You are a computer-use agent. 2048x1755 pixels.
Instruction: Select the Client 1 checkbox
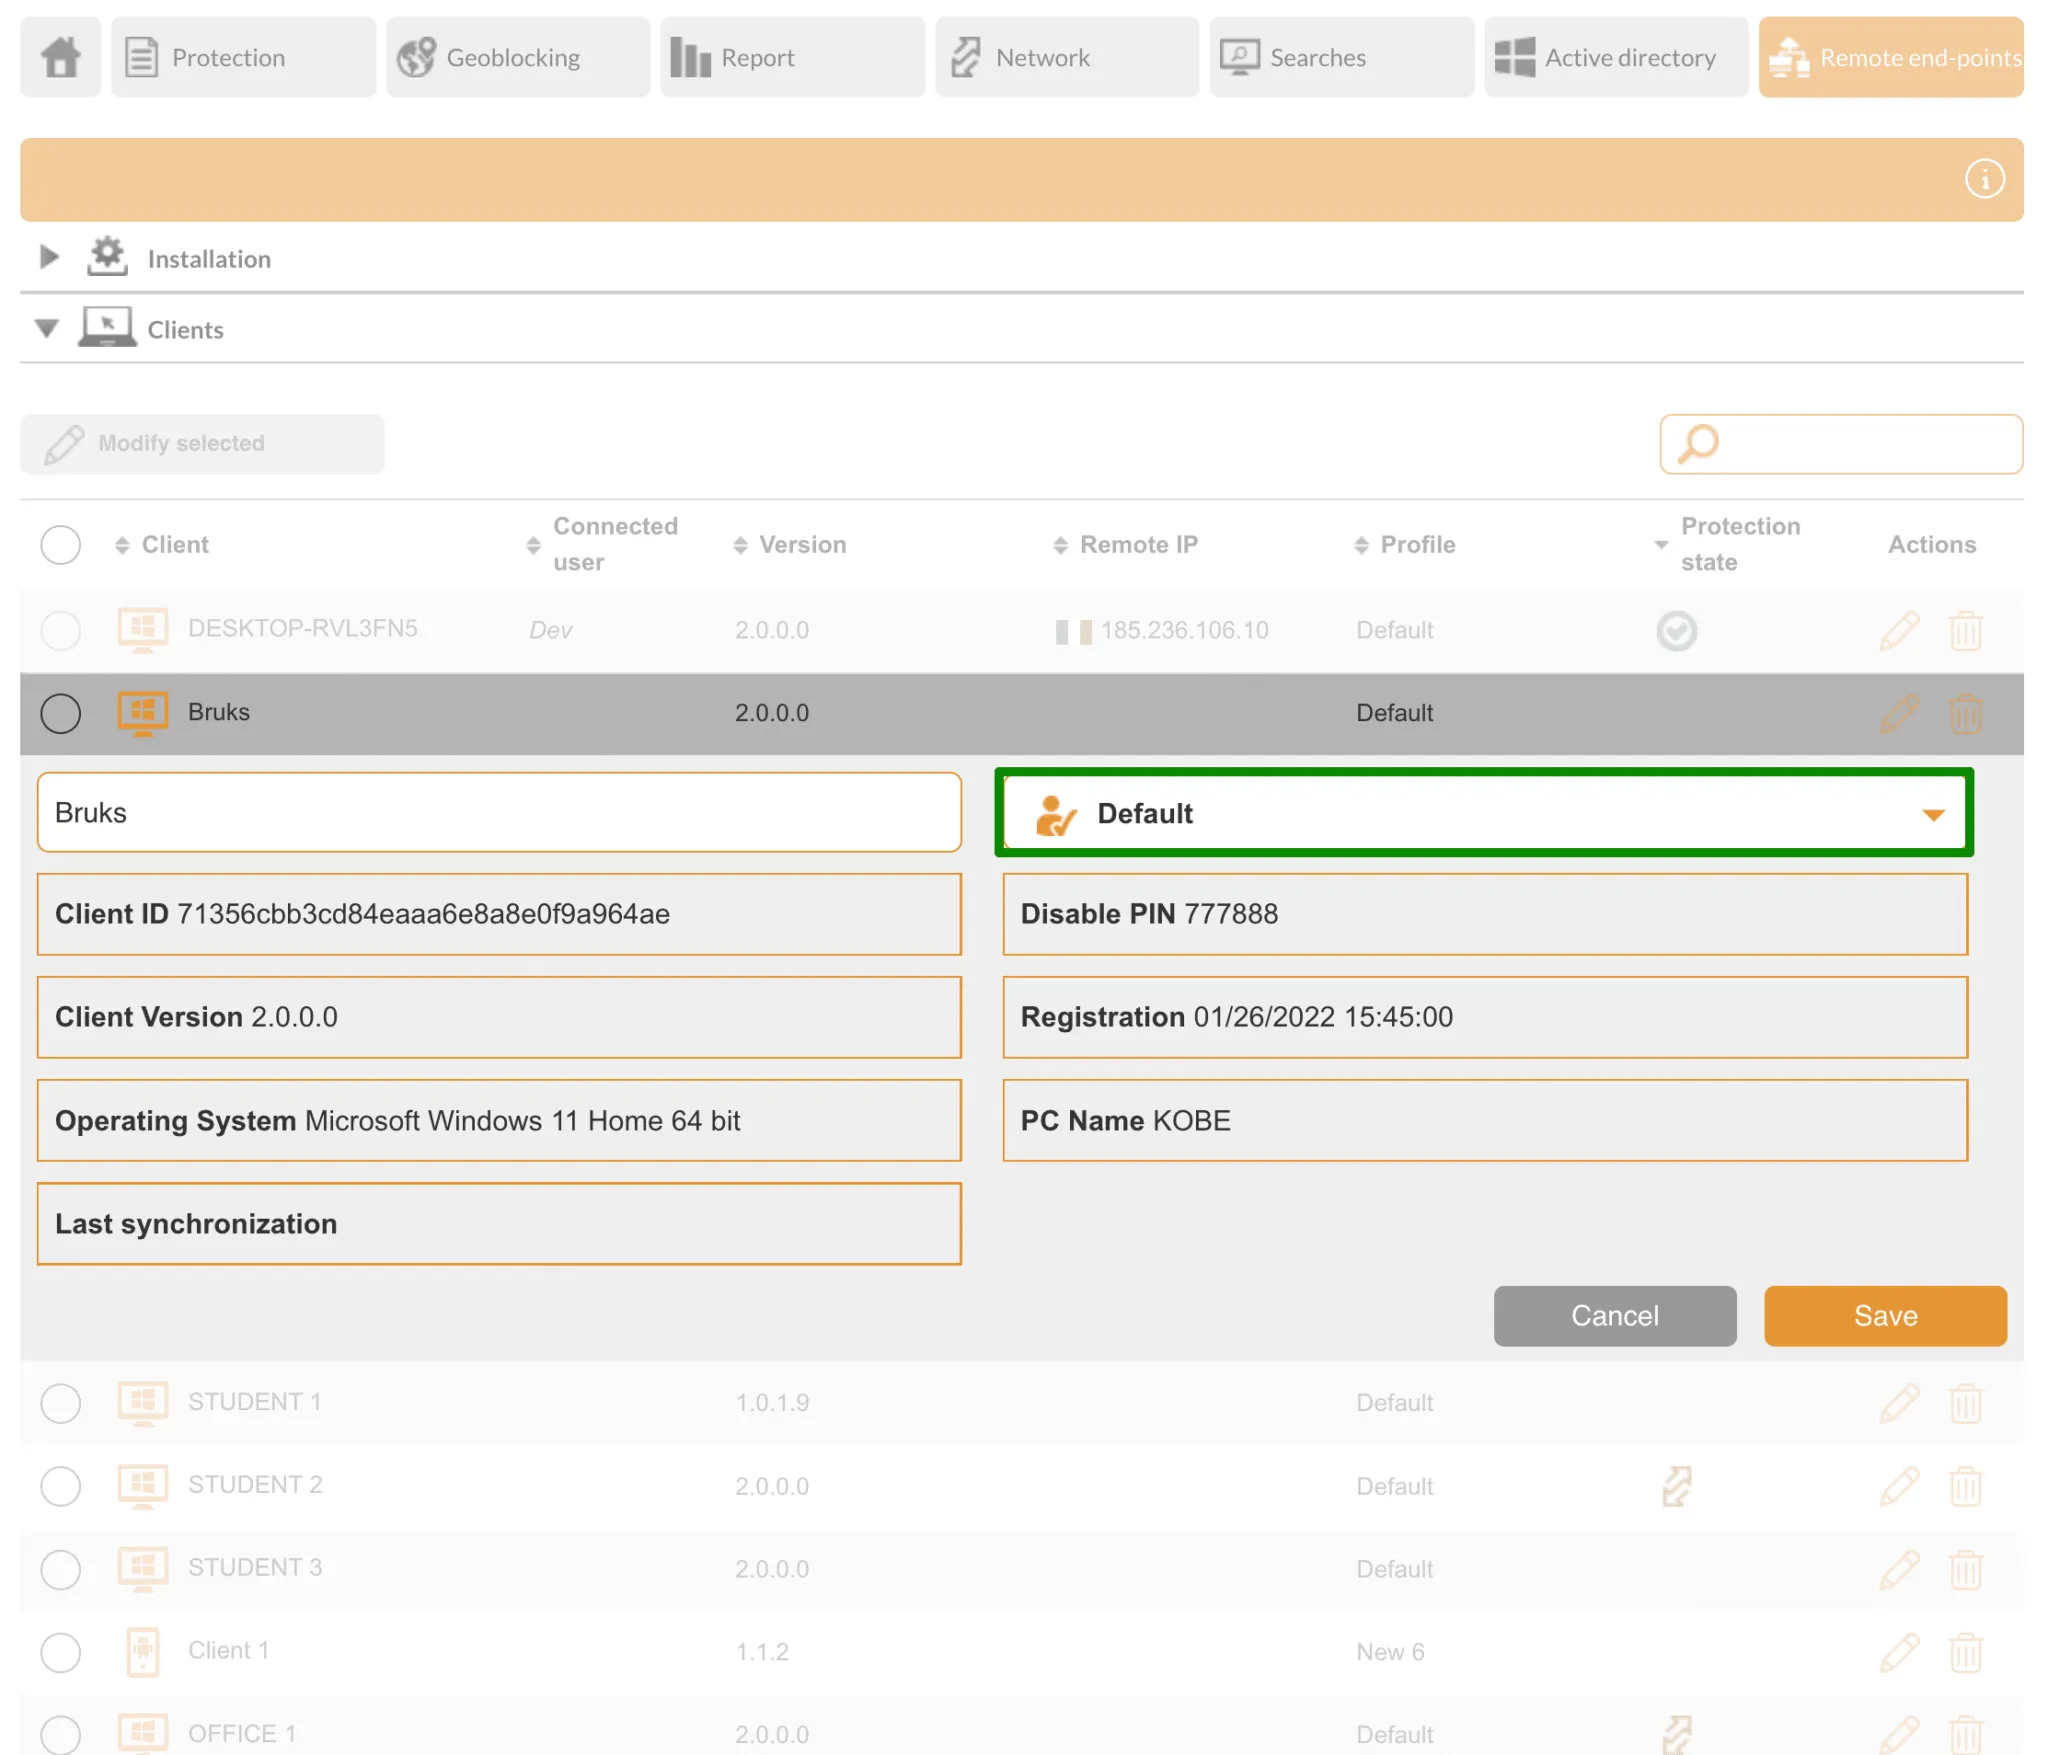coord(60,1652)
